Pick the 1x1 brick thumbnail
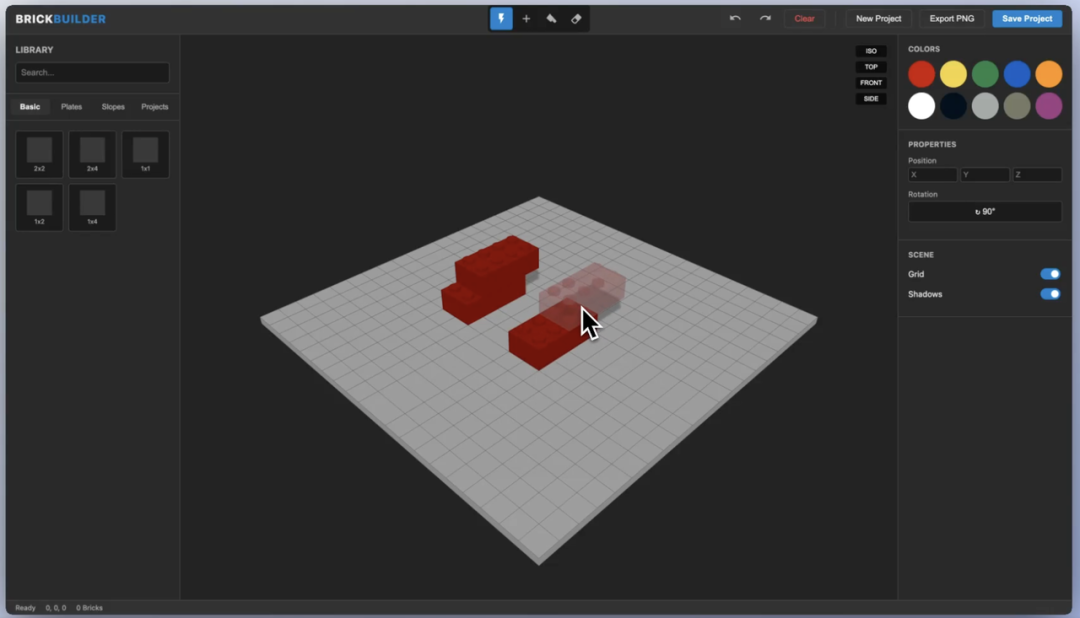1080x618 pixels. tap(145, 154)
